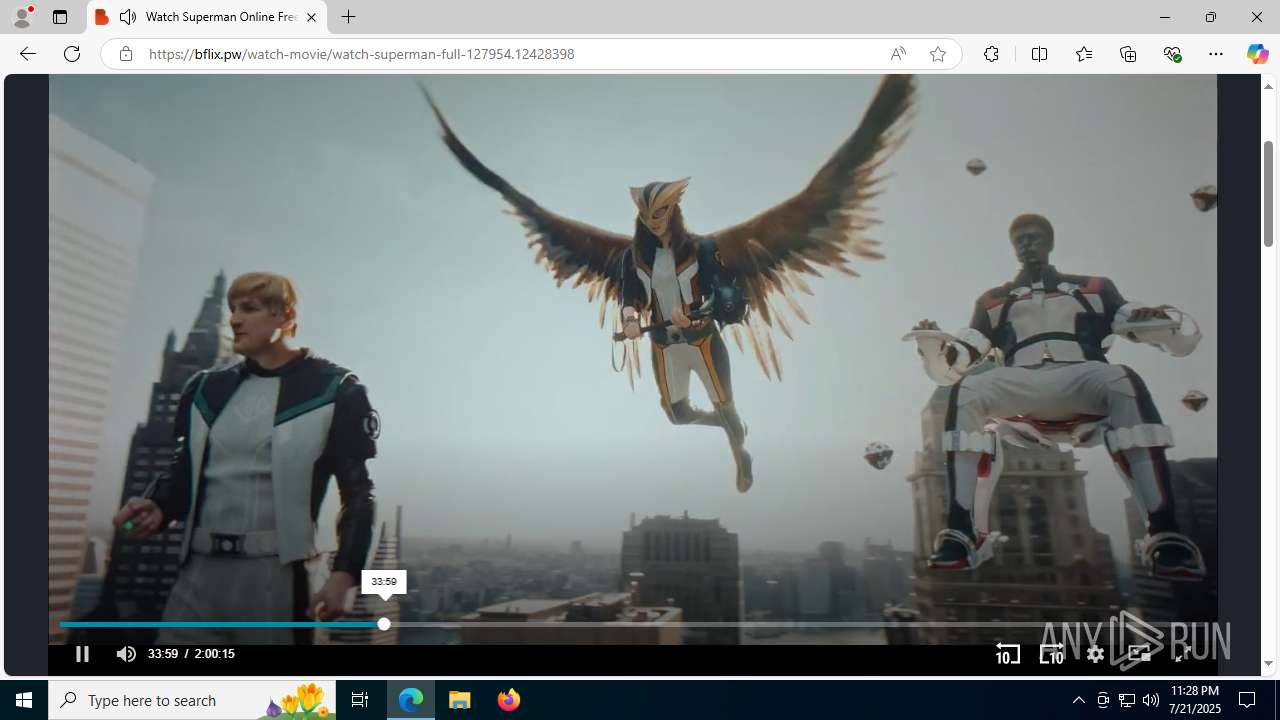Open the Collections panel
This screenshot has height=720, width=1280.
click(1128, 54)
